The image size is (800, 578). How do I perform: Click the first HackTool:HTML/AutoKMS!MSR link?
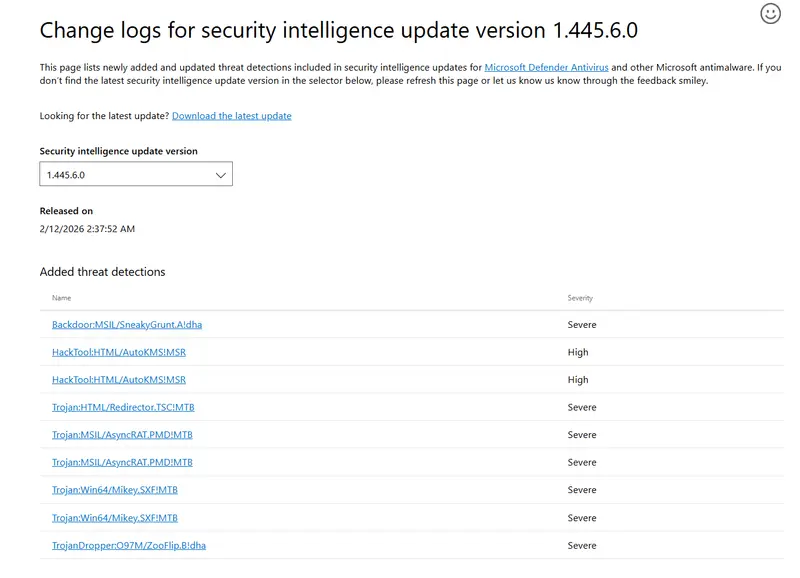click(x=119, y=352)
